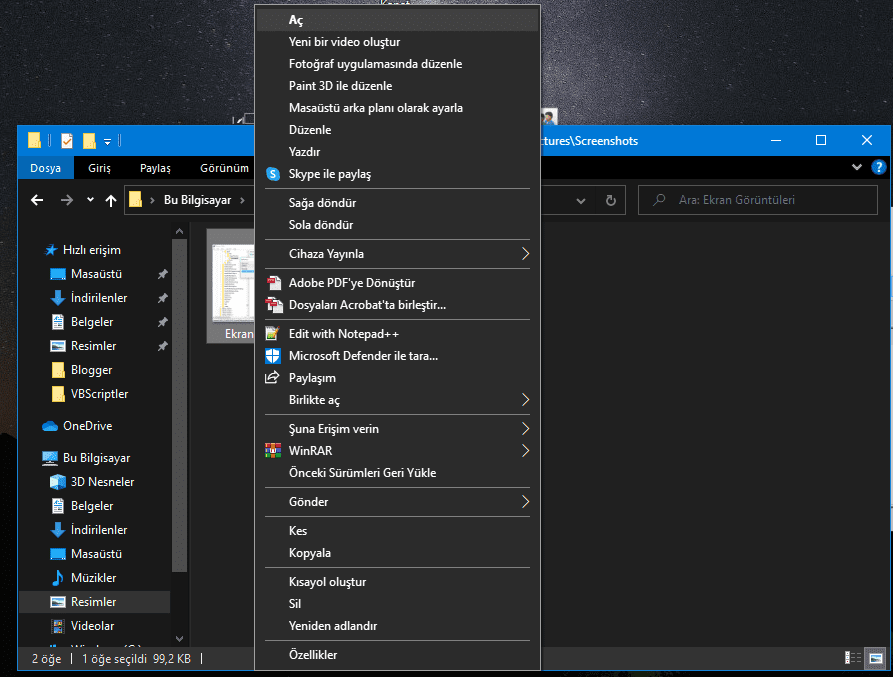The image size is (893, 677).
Task: Switch to large icons view in status bar
Action: point(875,658)
